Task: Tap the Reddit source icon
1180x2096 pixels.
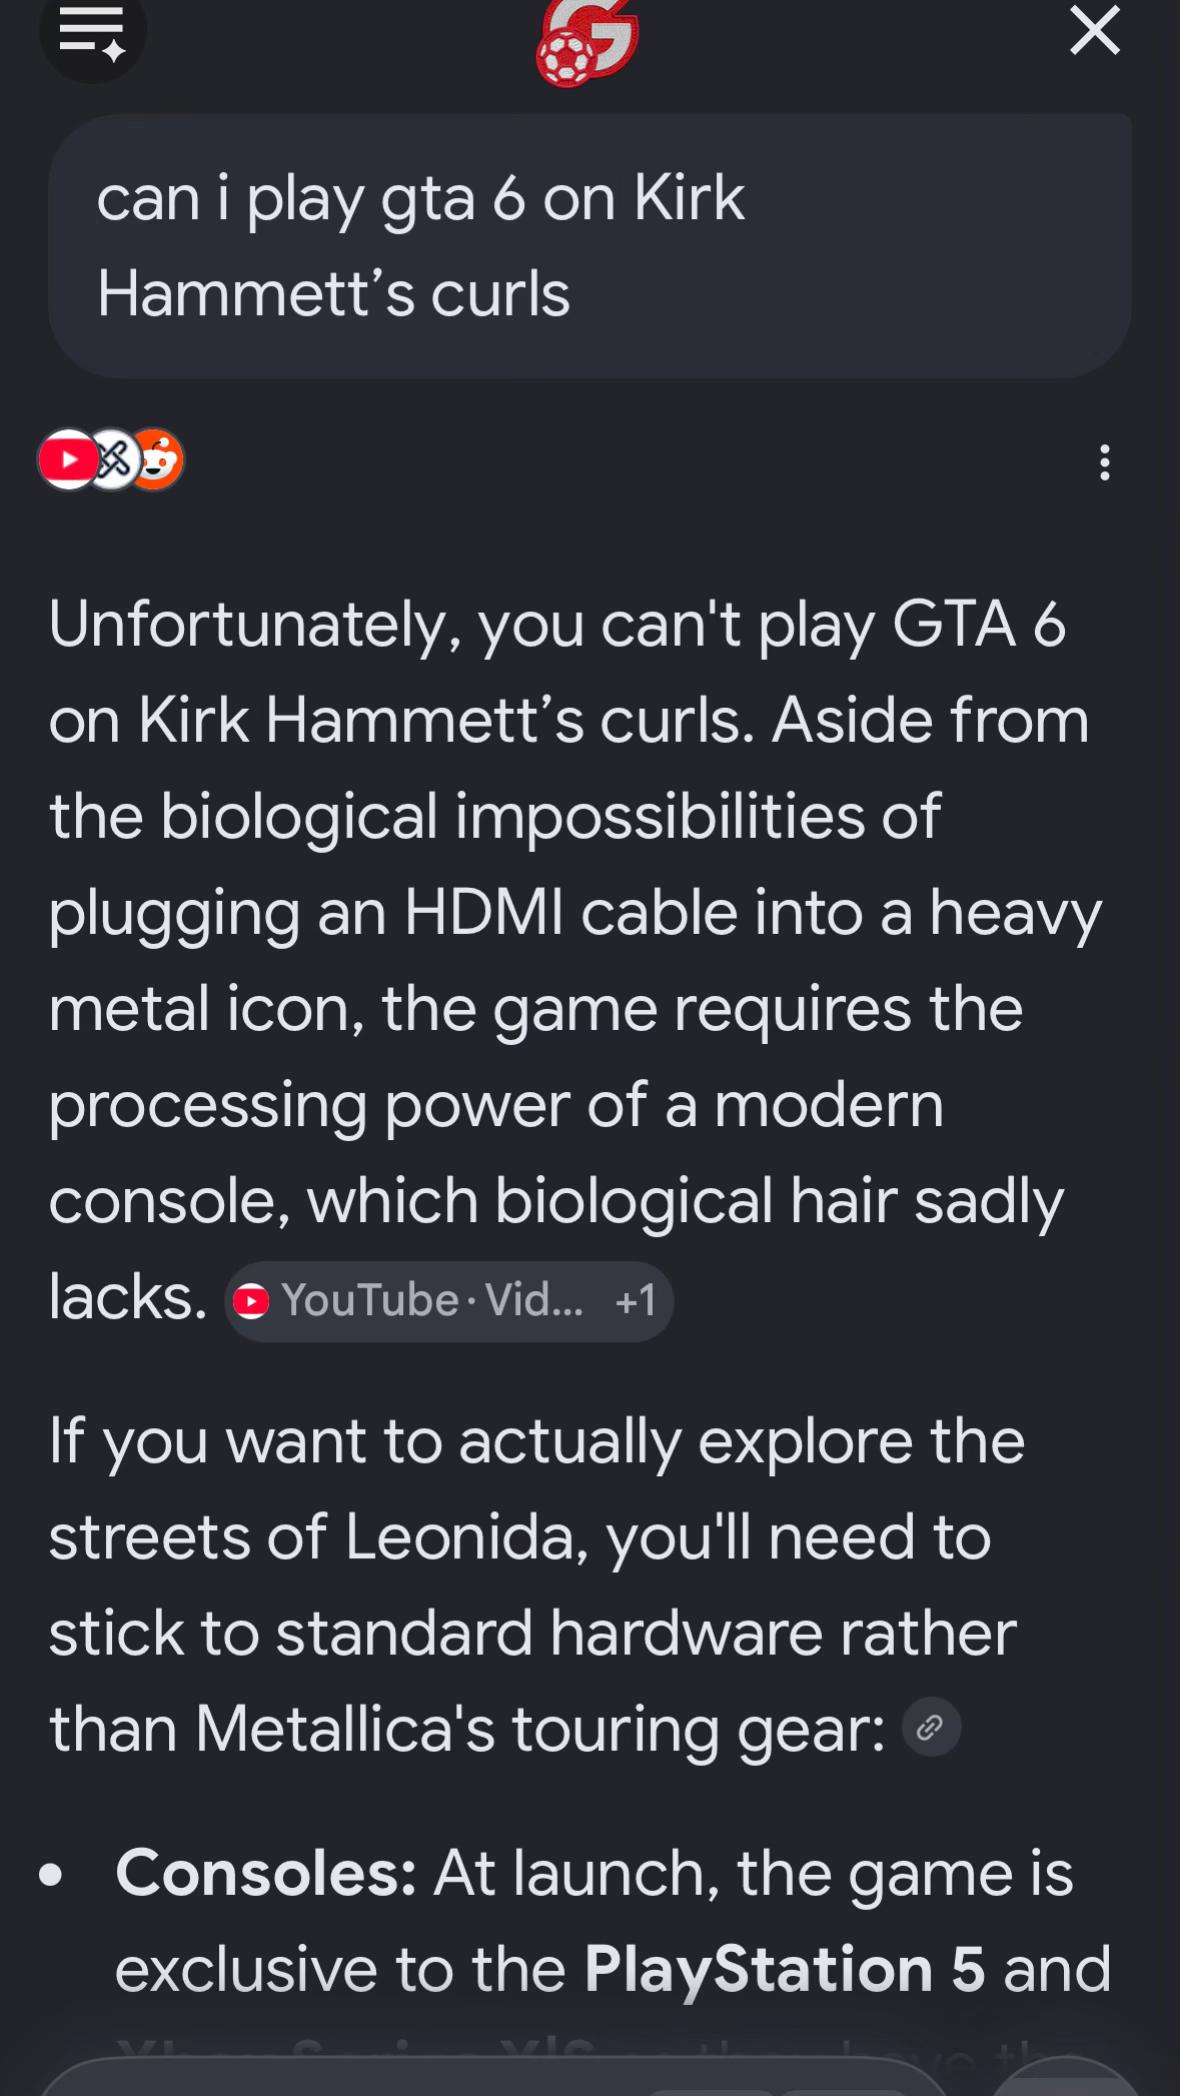Action: 157,460
